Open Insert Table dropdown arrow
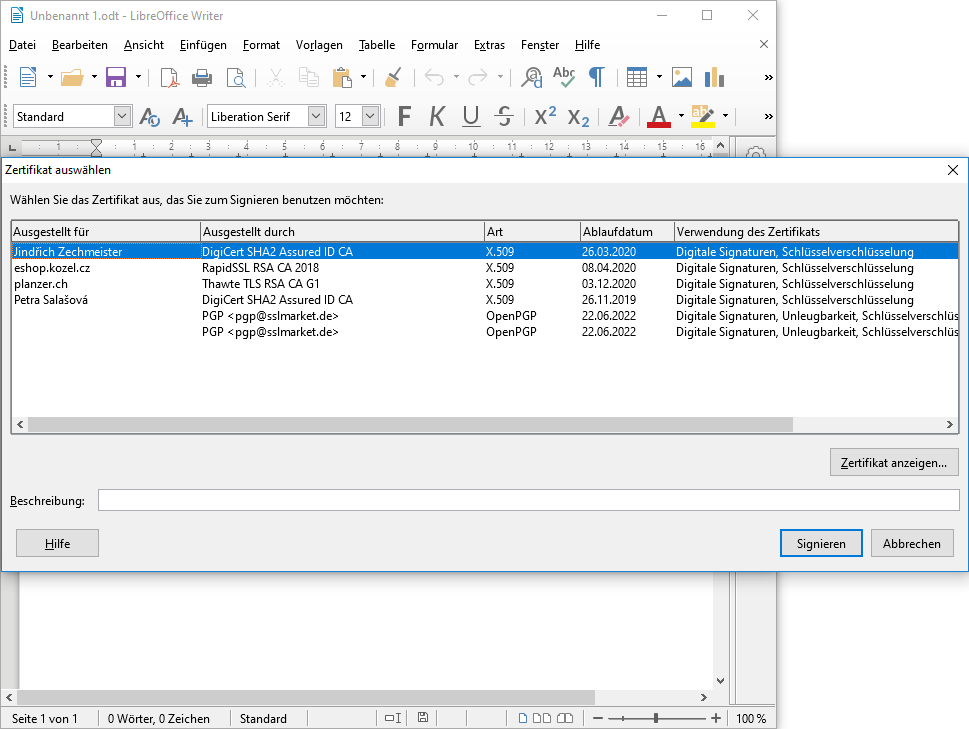 pos(659,78)
